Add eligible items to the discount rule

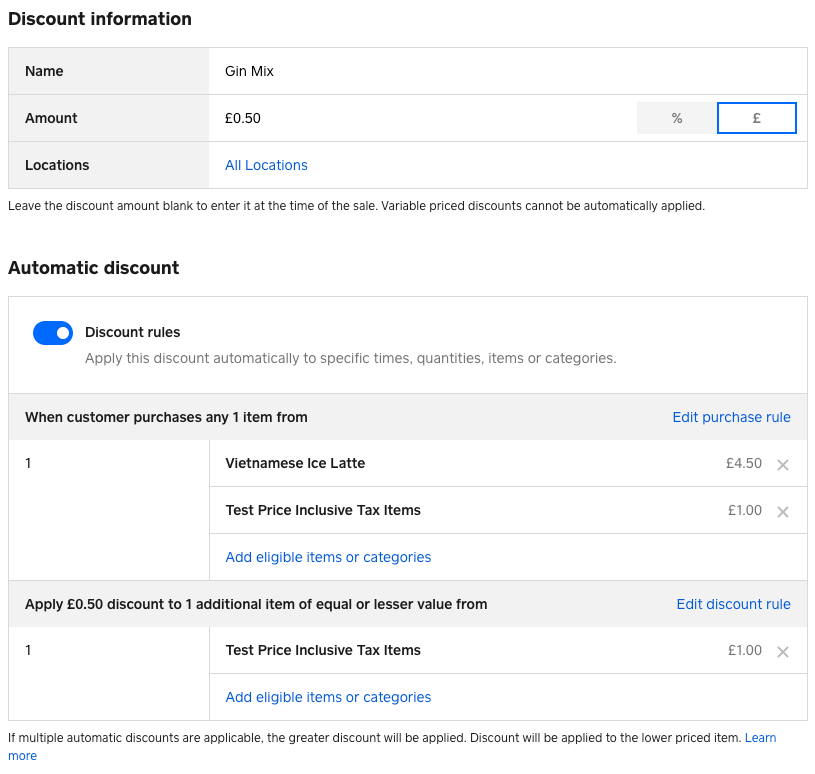(328, 697)
